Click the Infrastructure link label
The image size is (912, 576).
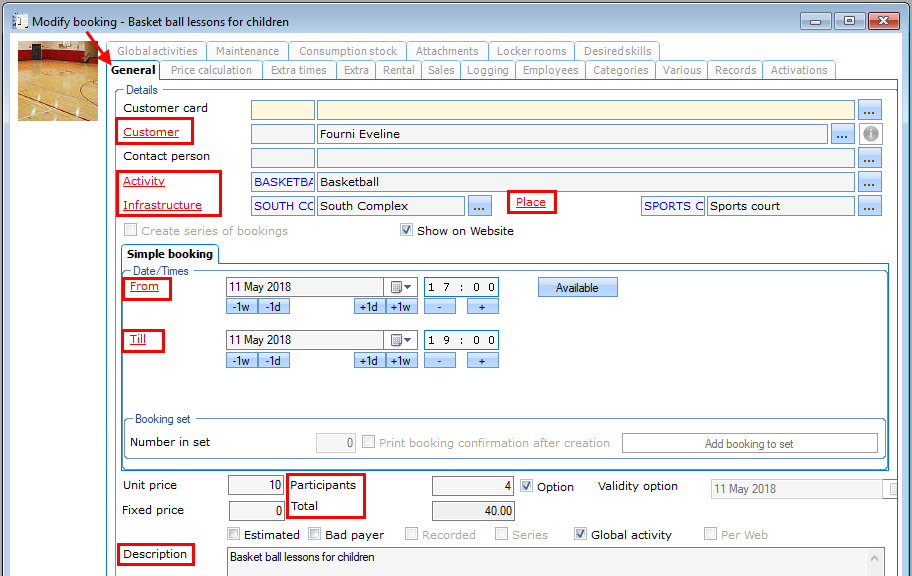(x=162, y=205)
